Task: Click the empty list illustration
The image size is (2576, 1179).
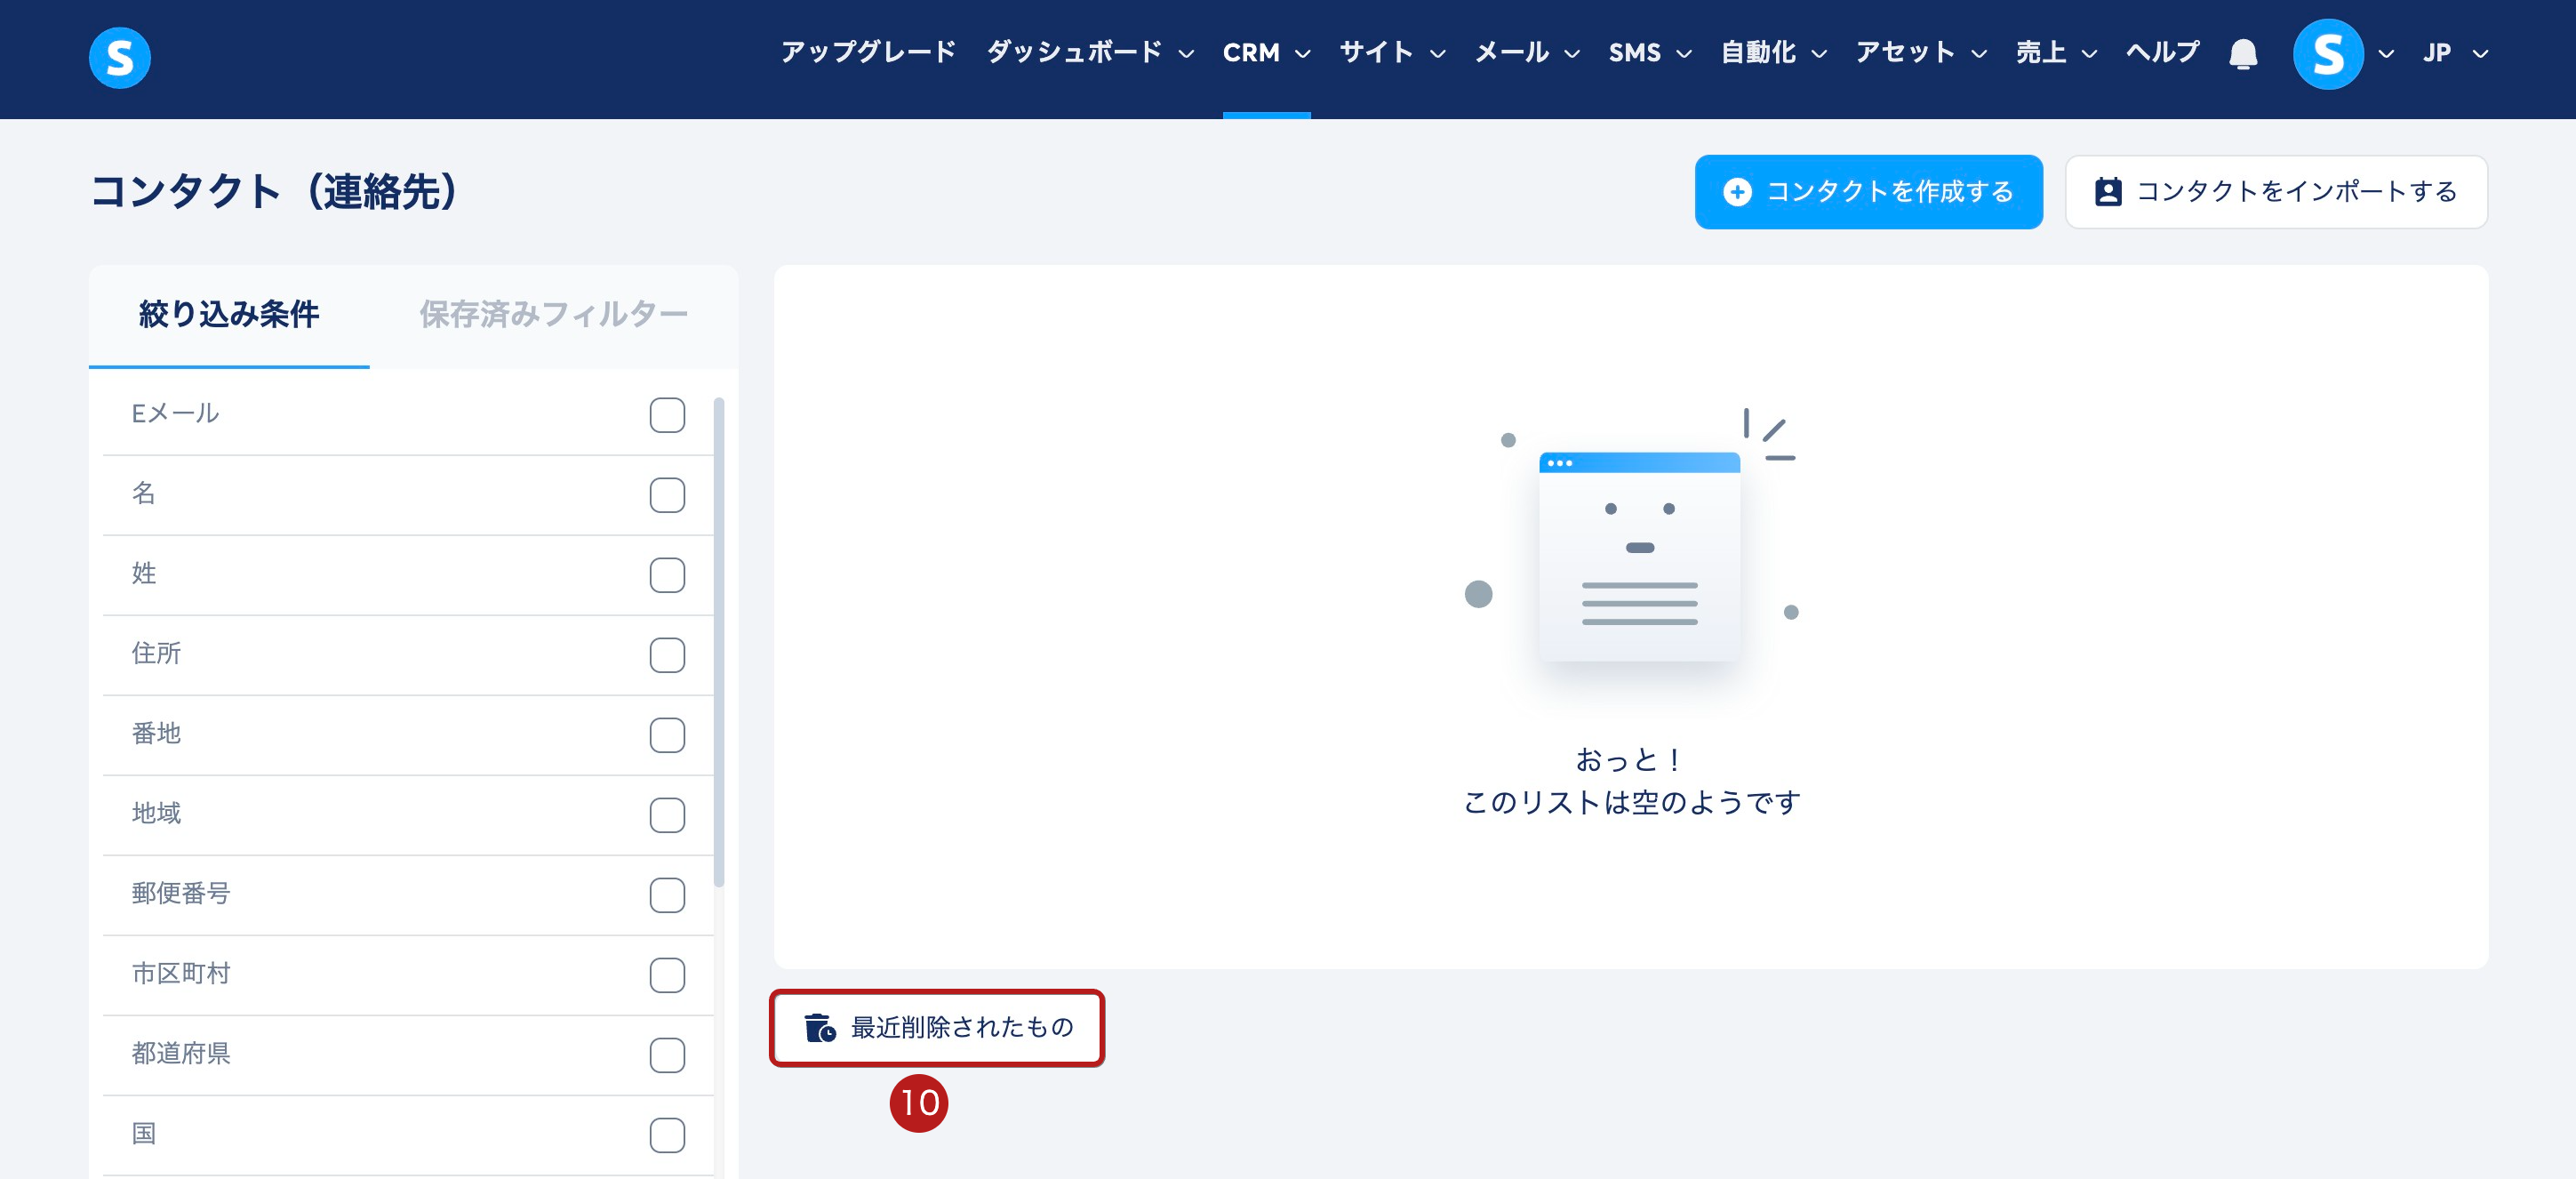Action: (x=1638, y=555)
